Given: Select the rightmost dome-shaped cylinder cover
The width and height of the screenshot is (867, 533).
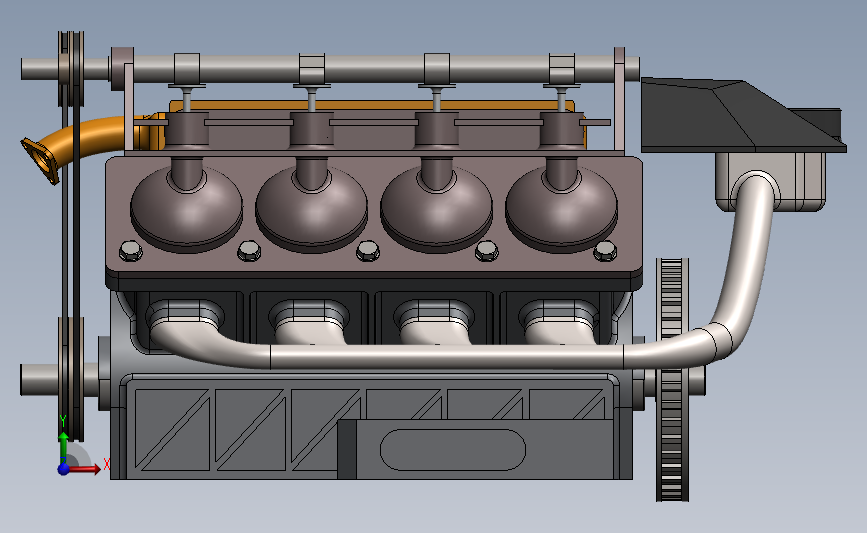Looking at the screenshot, I should (561, 208).
